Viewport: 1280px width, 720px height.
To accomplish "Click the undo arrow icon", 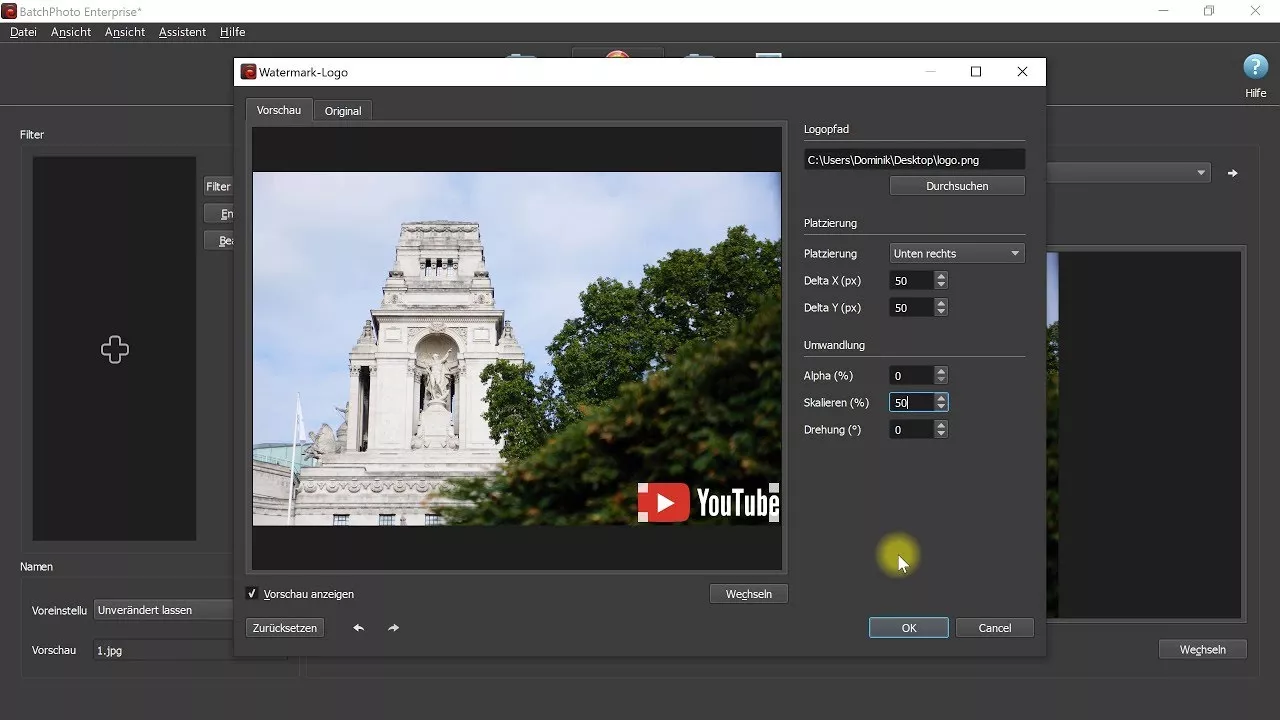I will pyautogui.click(x=358, y=627).
